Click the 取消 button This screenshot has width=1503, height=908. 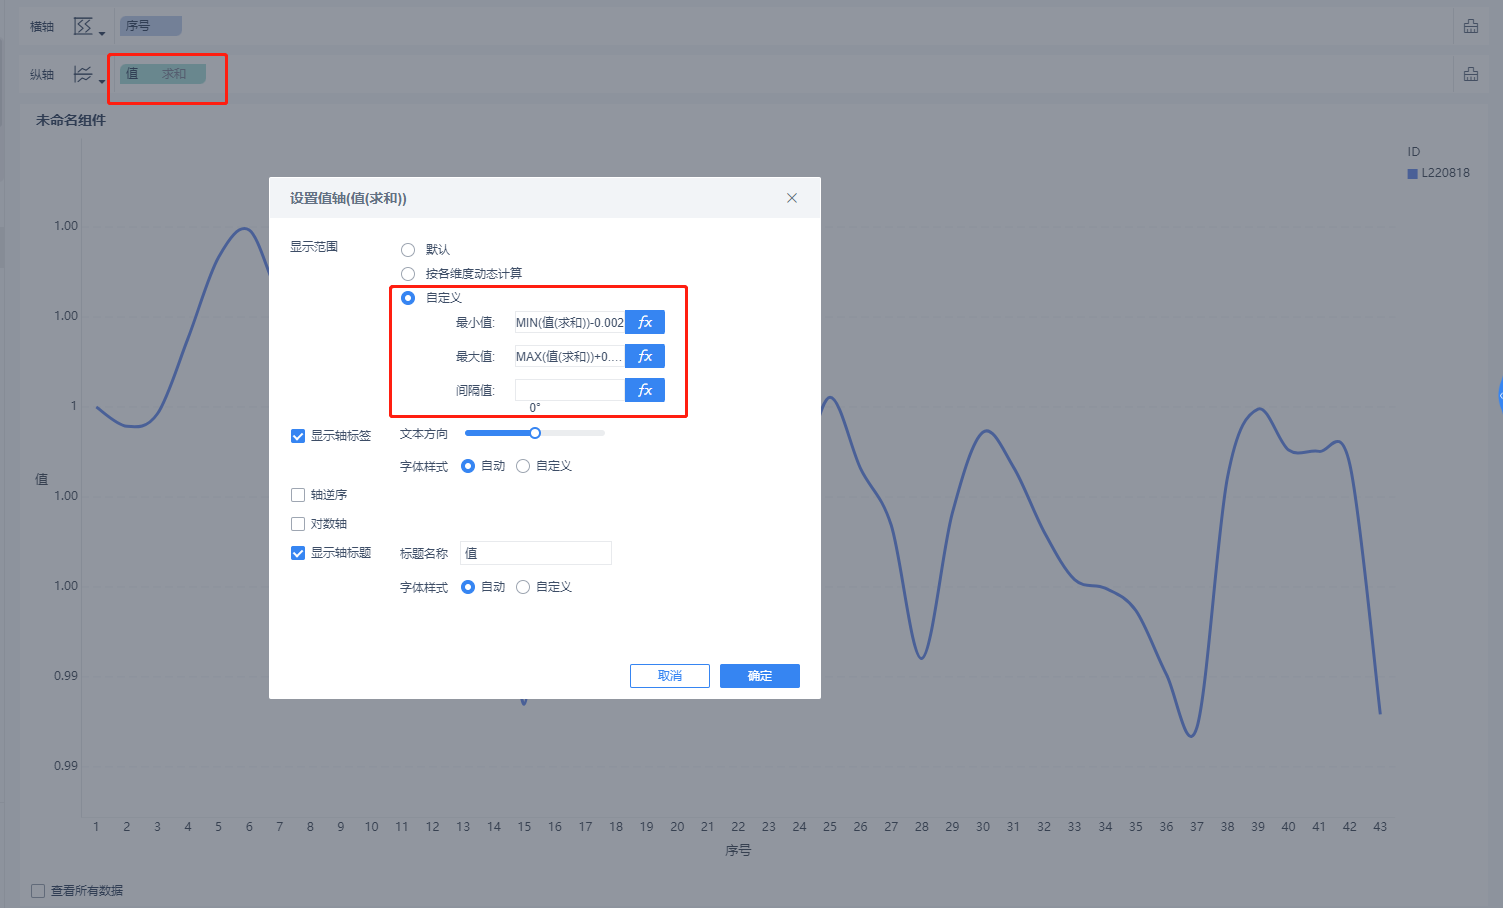(670, 676)
